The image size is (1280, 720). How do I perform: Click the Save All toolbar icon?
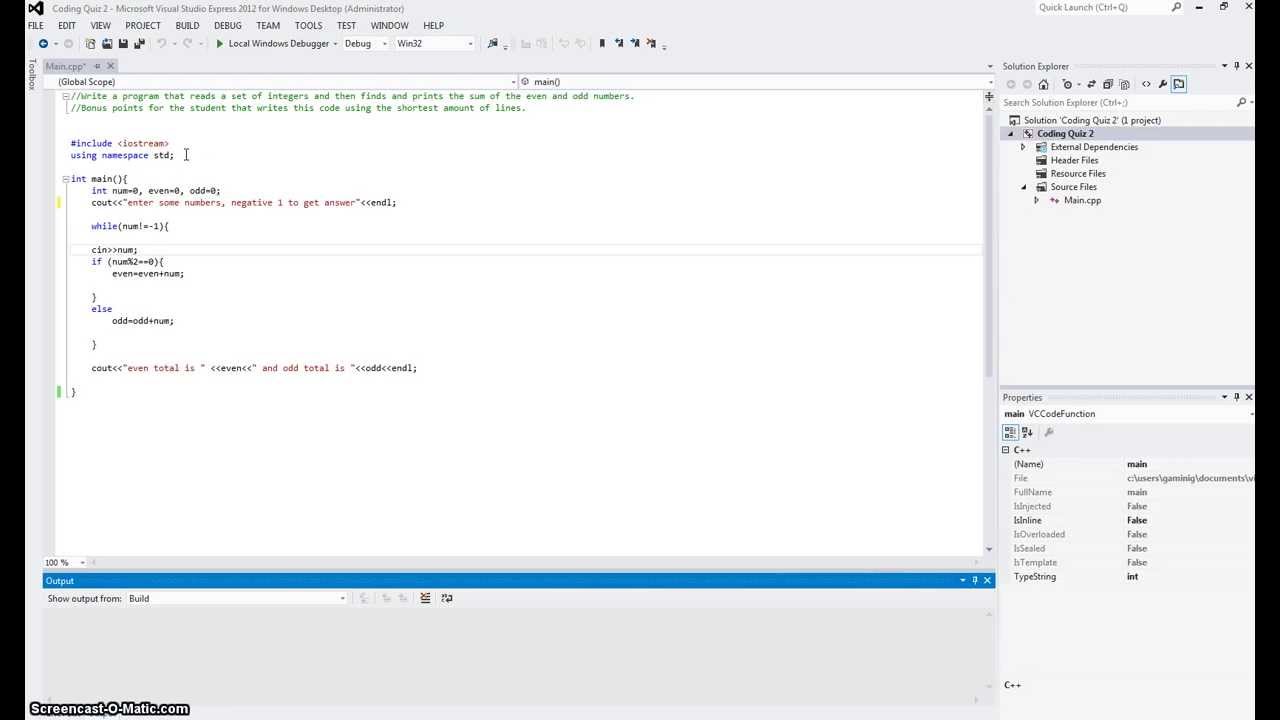(139, 44)
